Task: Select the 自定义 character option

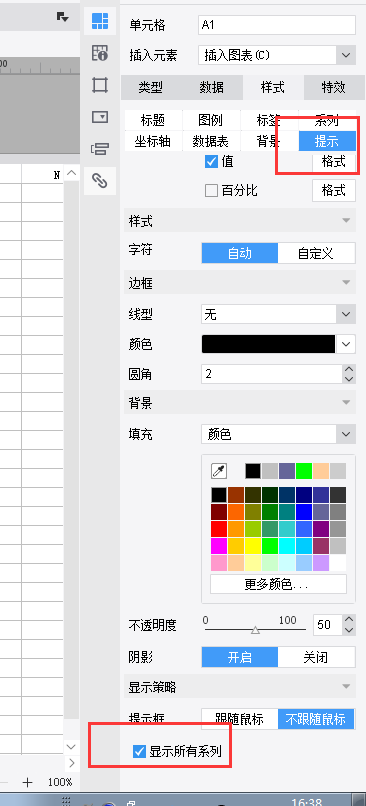Action: pos(316,253)
